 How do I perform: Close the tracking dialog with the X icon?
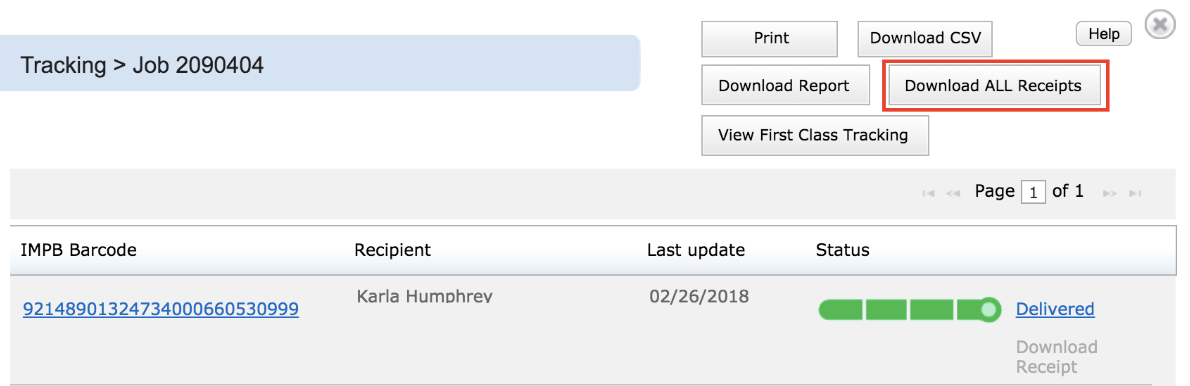click(1159, 25)
